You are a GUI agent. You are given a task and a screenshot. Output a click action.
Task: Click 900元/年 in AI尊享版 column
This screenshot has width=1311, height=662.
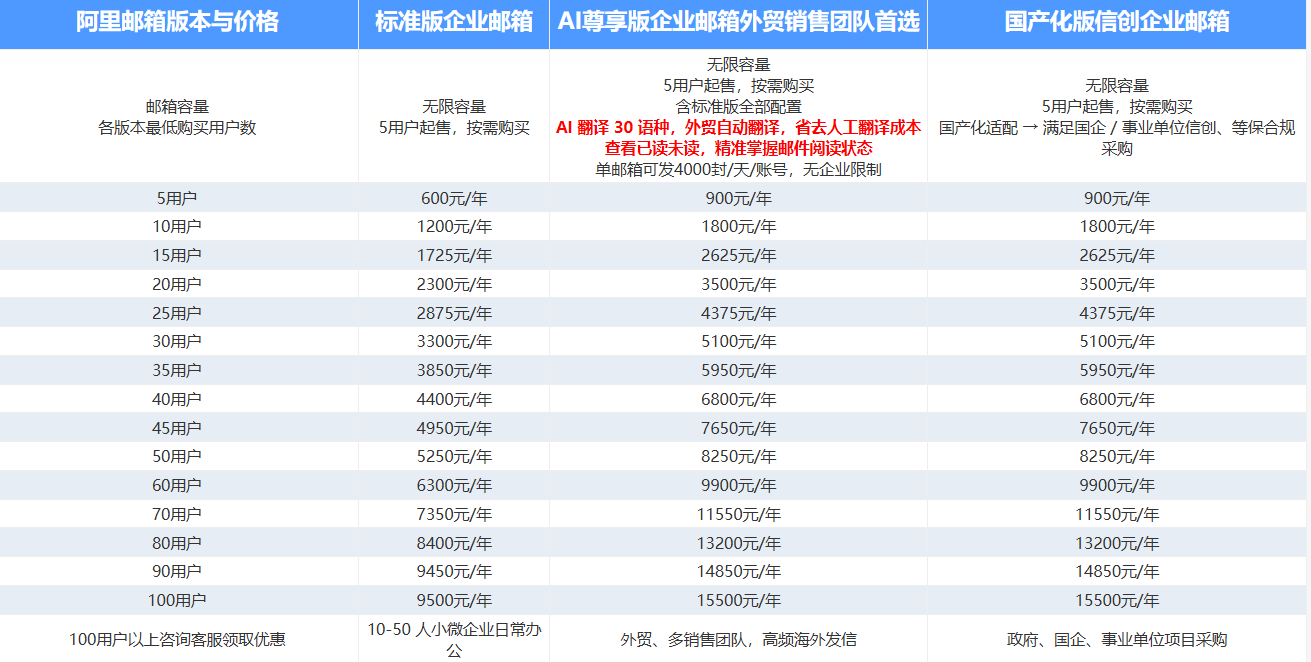[x=738, y=198]
